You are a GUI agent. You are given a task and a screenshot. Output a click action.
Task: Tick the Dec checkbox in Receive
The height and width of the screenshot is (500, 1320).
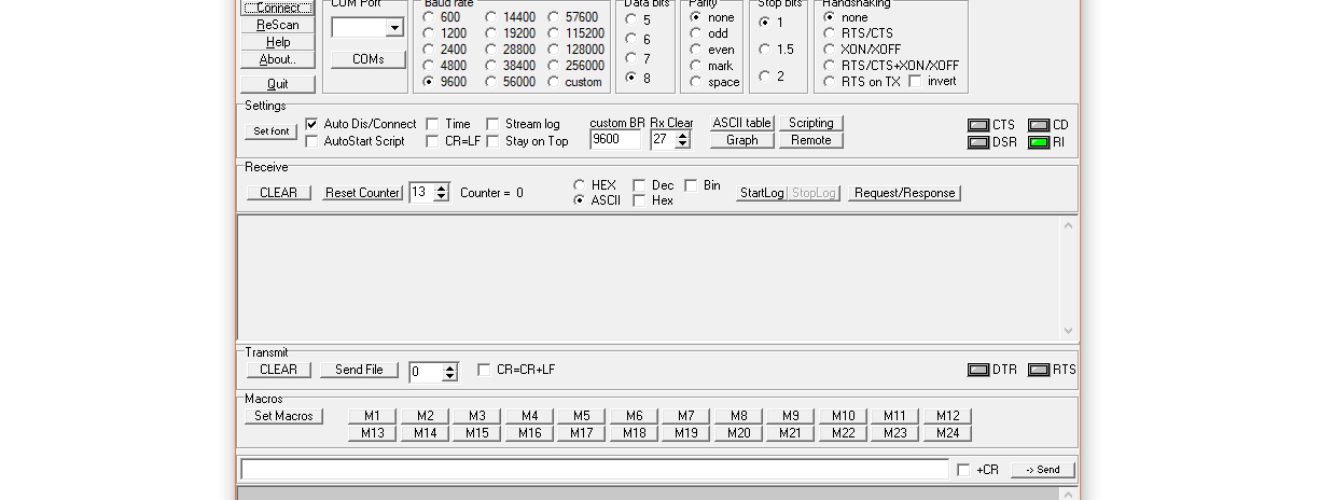[x=639, y=185]
